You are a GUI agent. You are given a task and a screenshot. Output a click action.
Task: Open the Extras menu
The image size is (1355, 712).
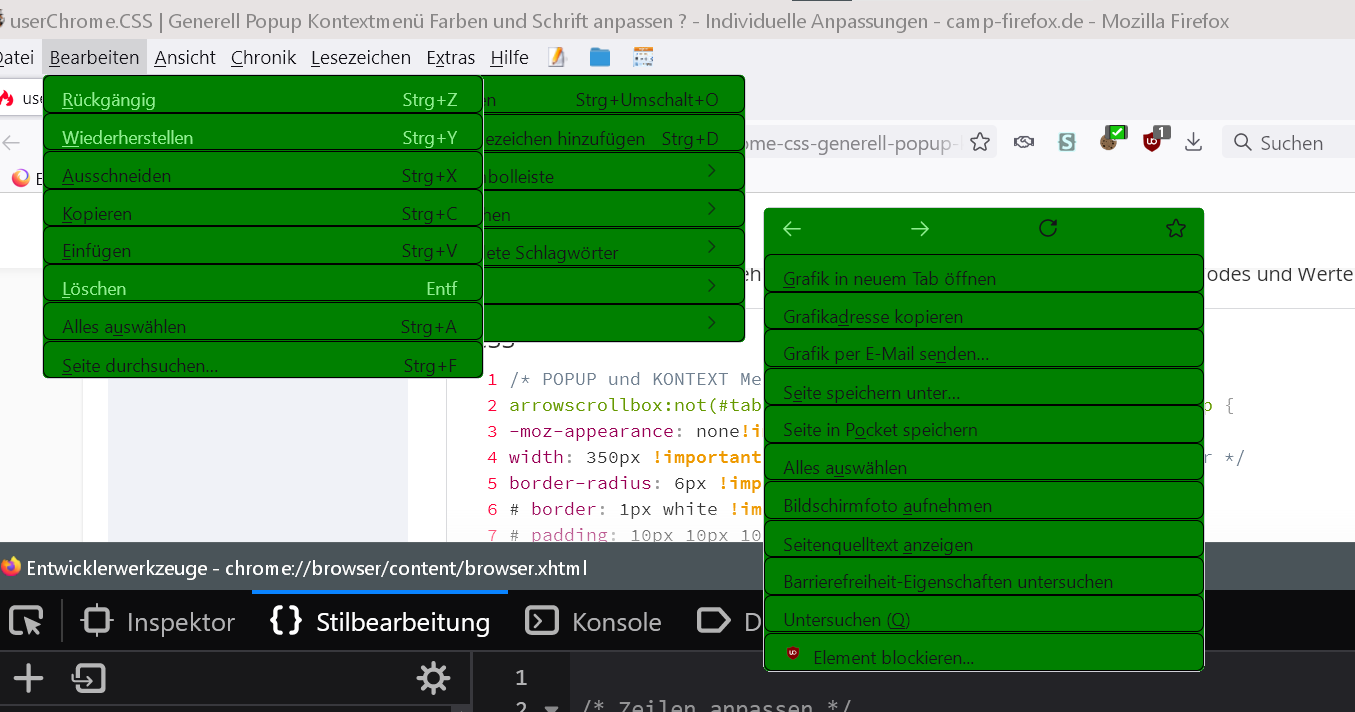(450, 57)
